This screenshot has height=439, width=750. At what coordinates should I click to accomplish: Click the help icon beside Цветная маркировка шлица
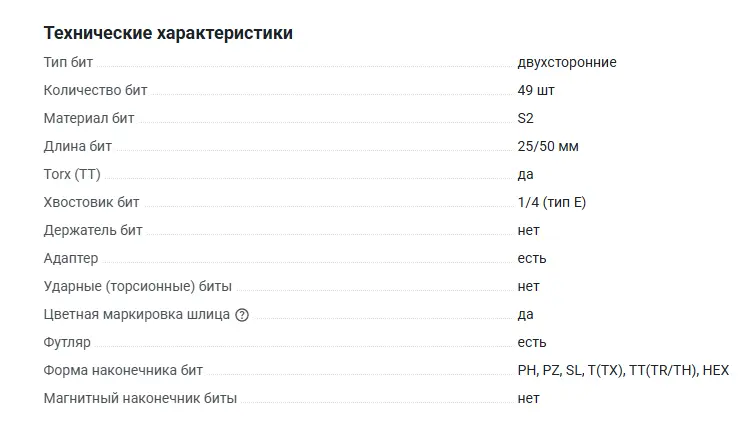(x=241, y=315)
